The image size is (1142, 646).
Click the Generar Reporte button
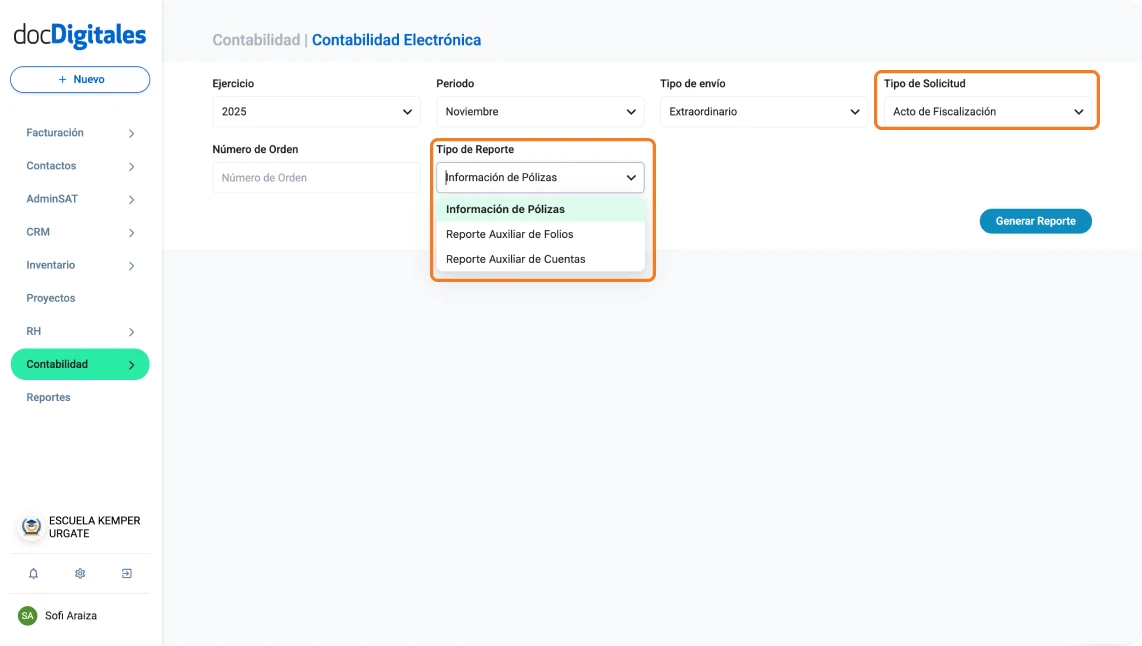click(1035, 221)
